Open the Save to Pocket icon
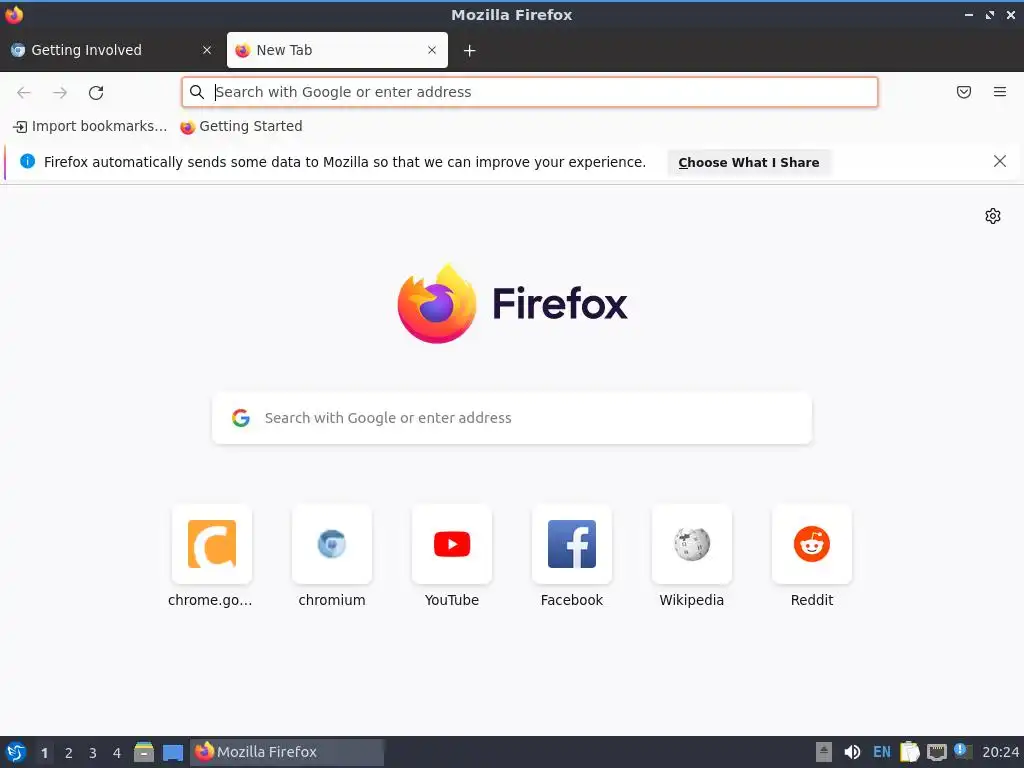The width and height of the screenshot is (1024, 768). [x=964, y=92]
